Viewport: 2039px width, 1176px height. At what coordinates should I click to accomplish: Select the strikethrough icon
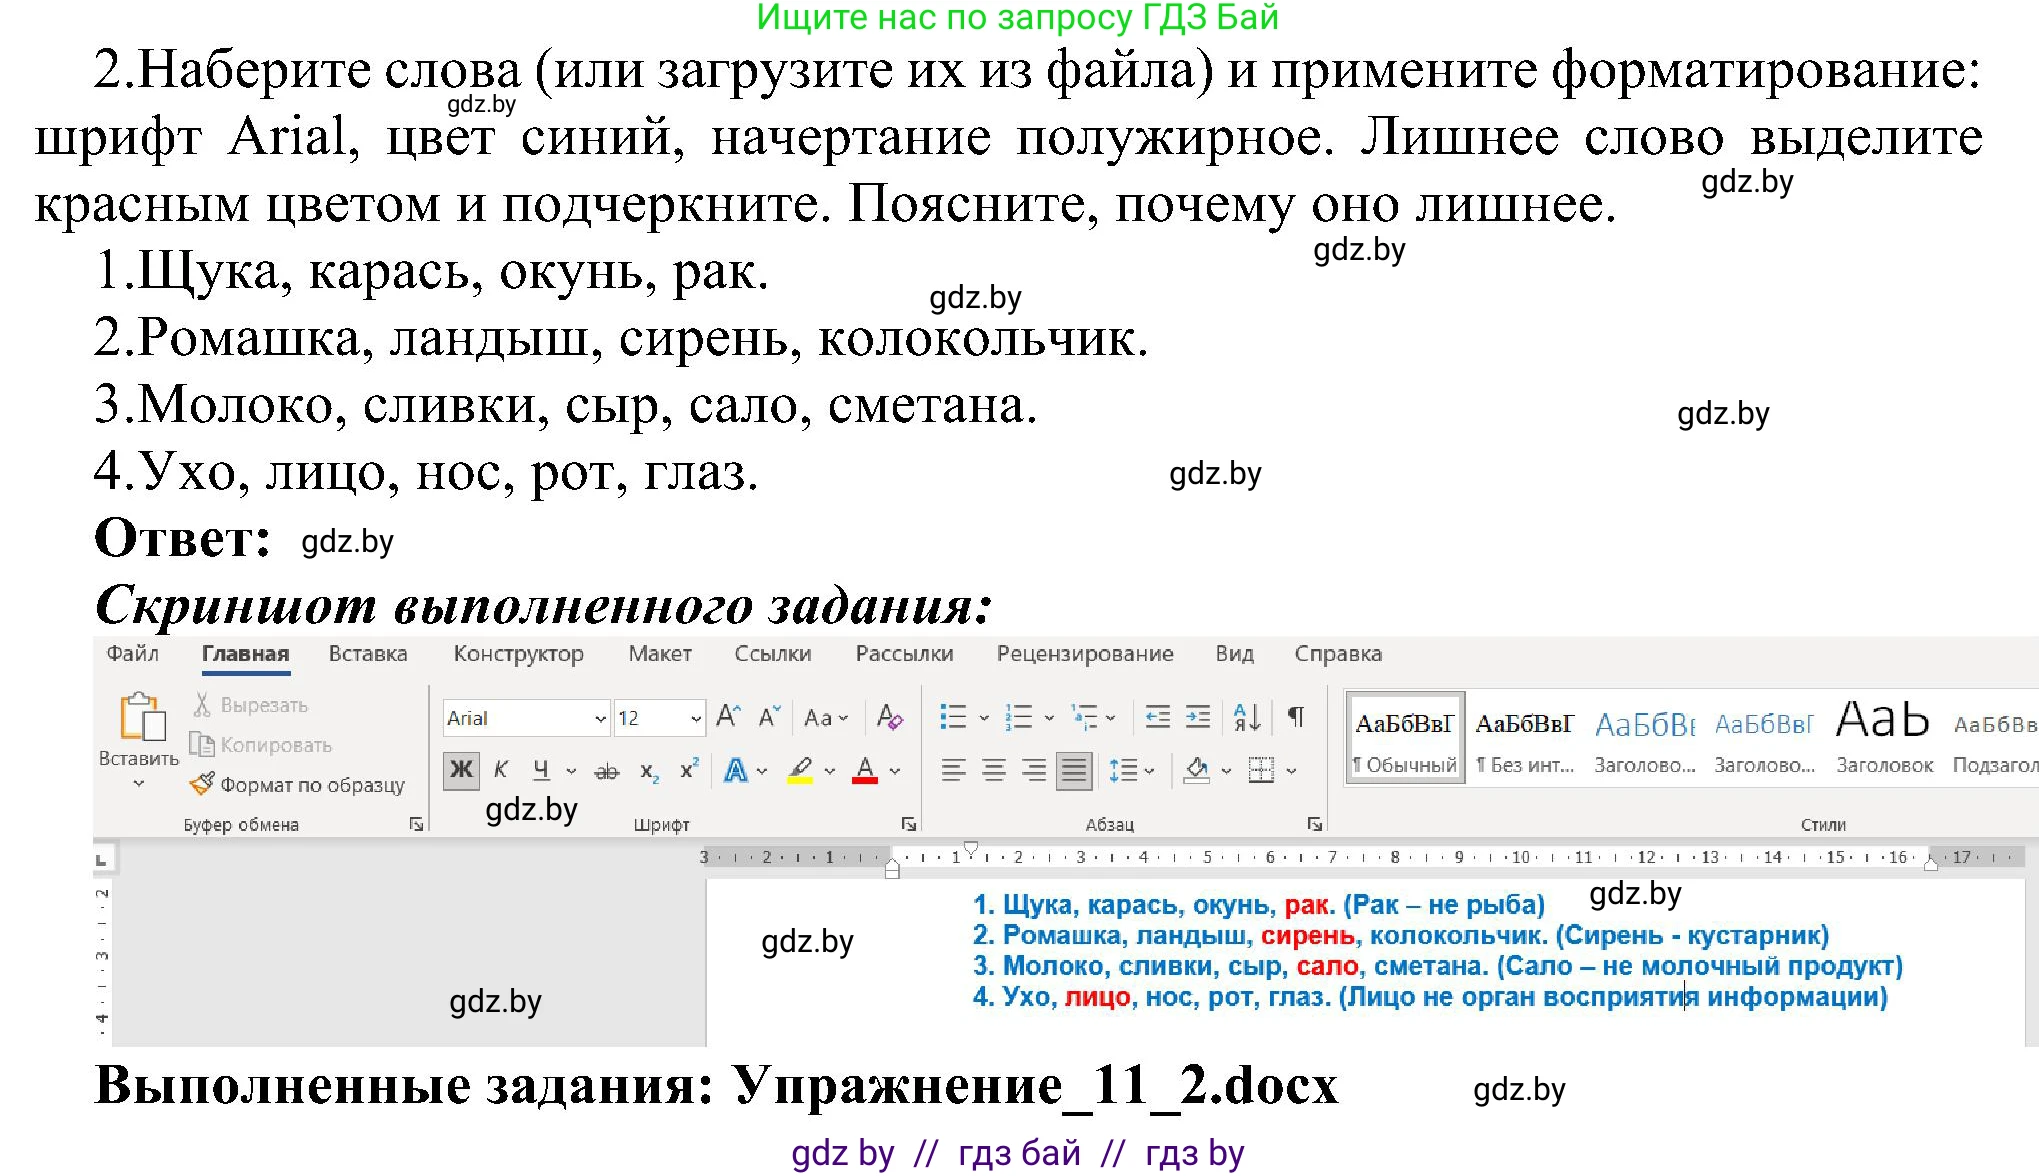606,771
